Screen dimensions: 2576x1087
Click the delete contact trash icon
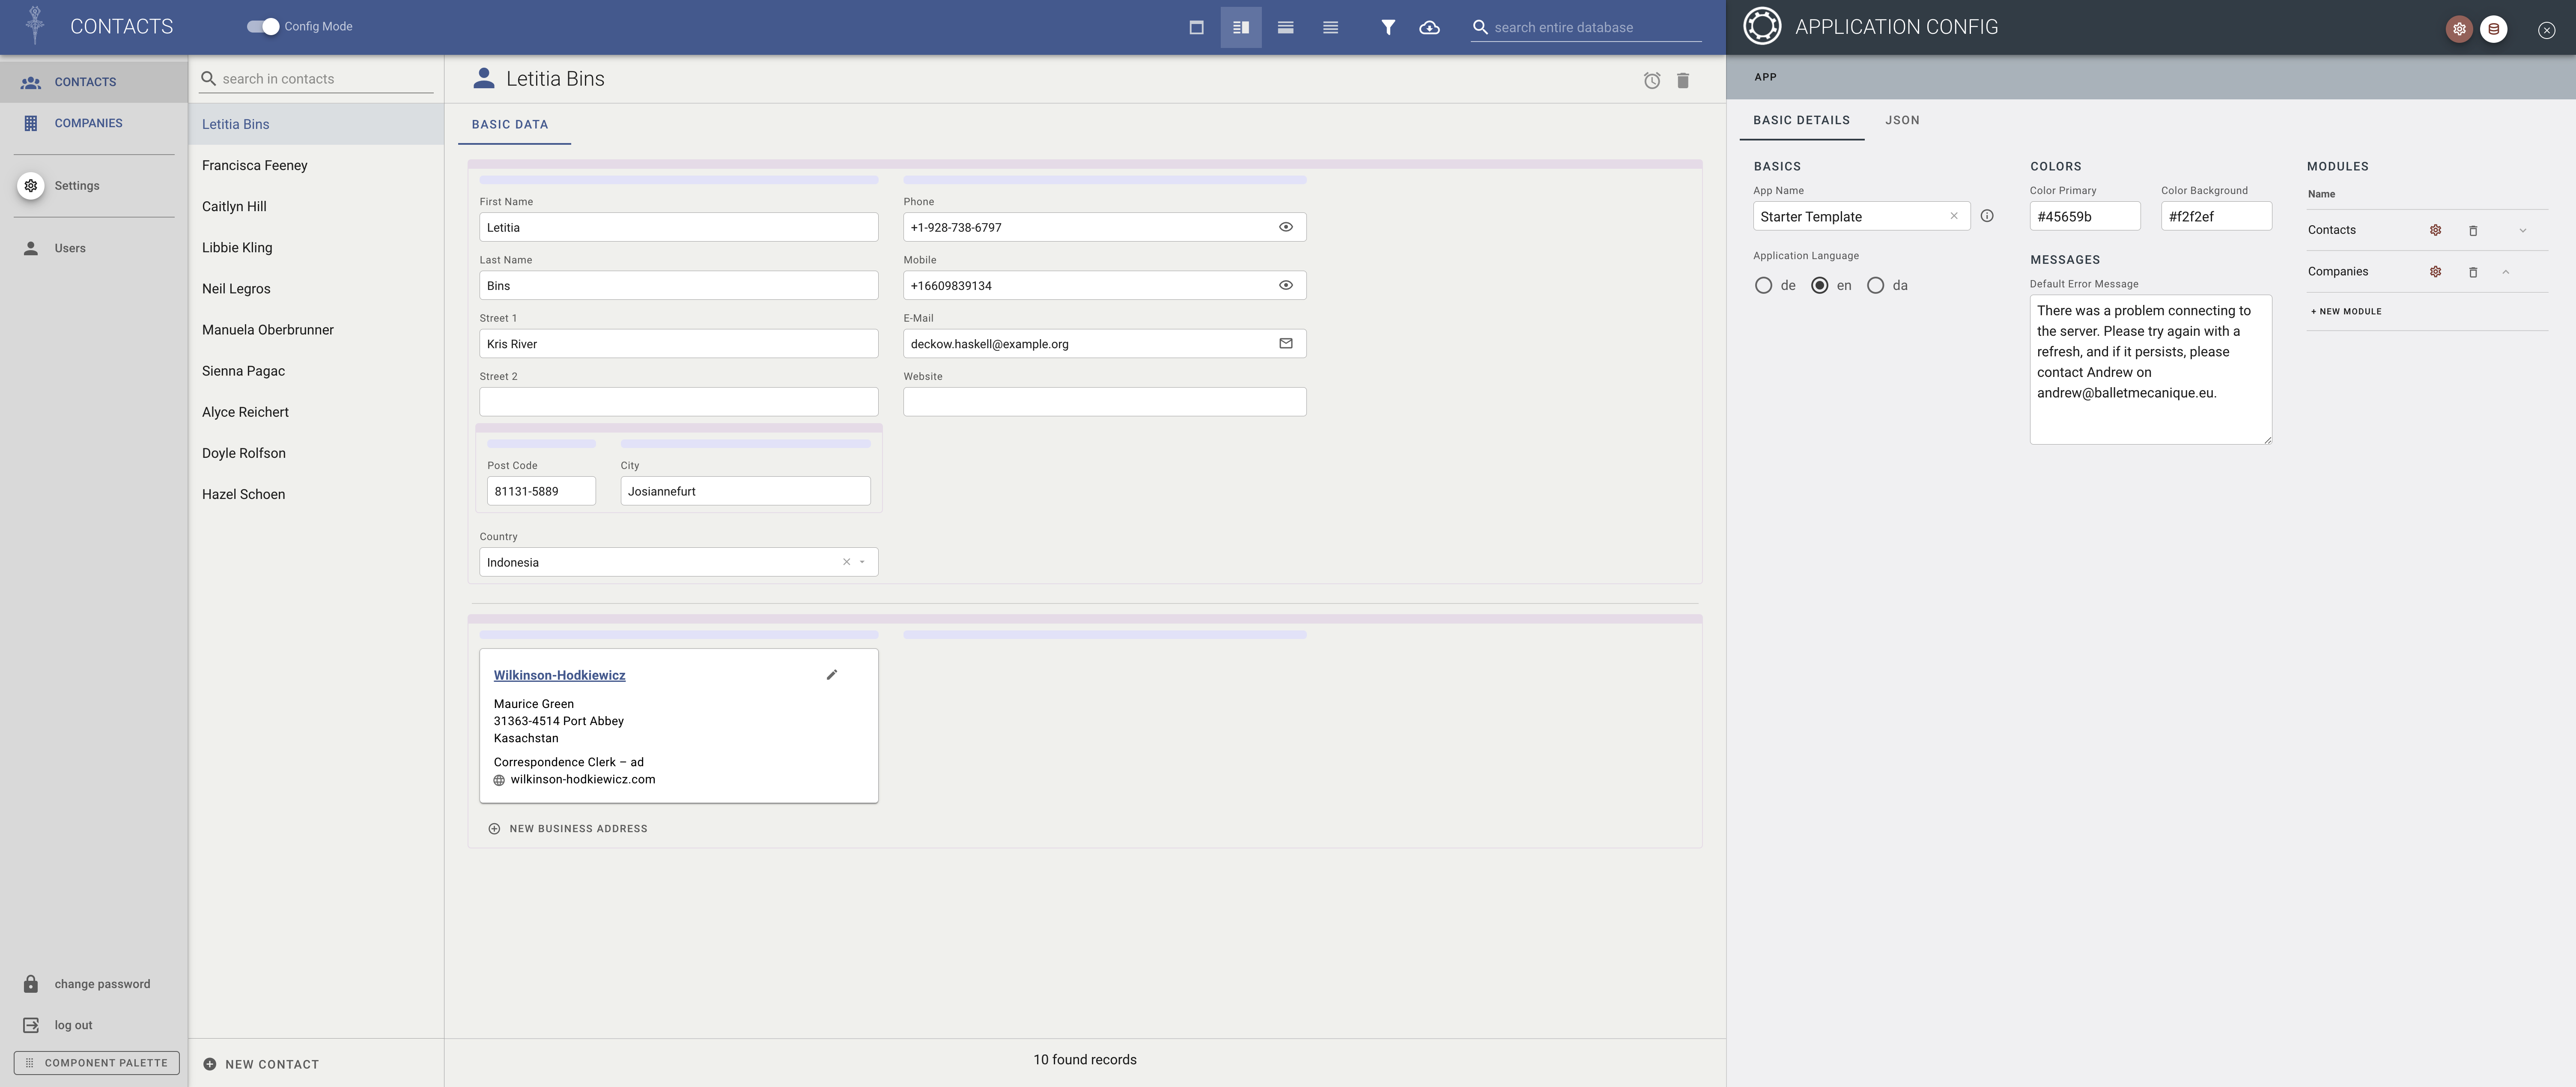pyautogui.click(x=1683, y=80)
